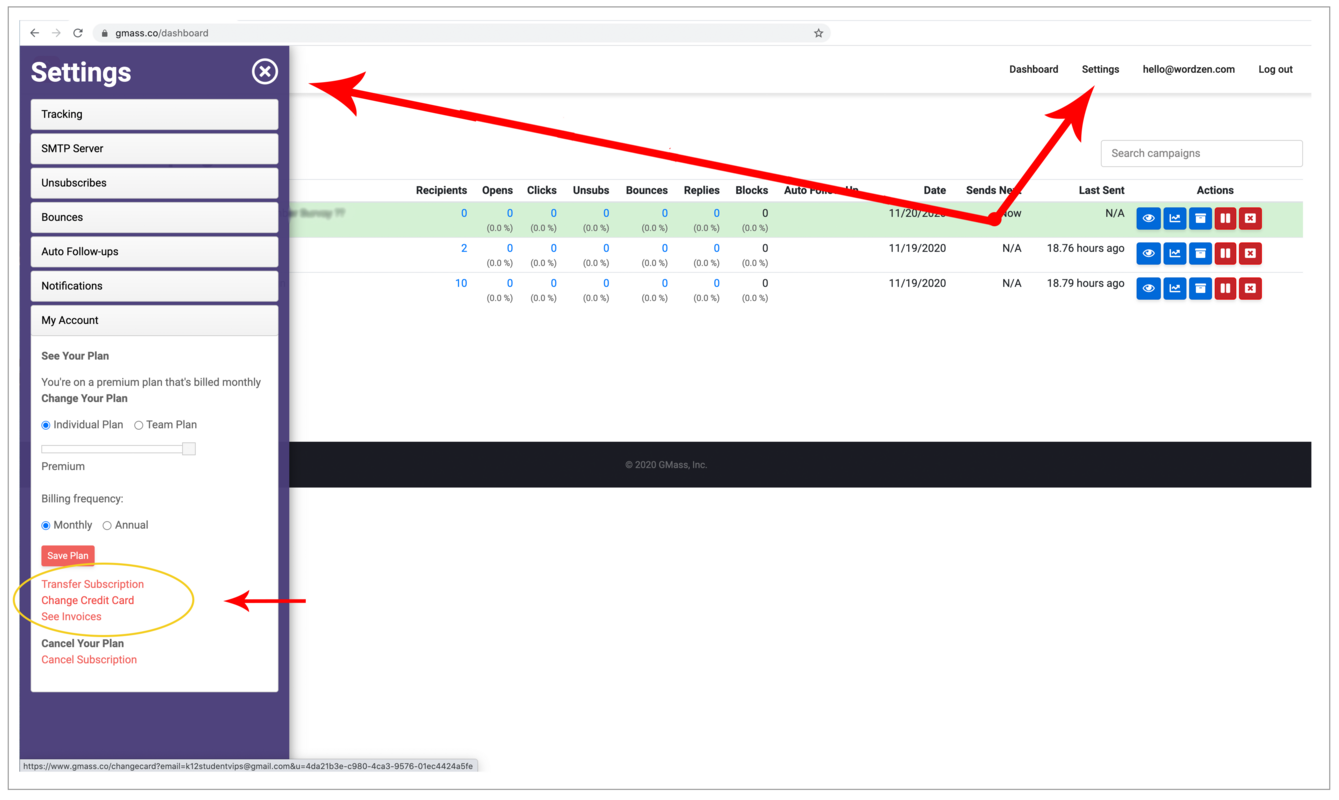Select the Individual Plan option

(x=46, y=425)
